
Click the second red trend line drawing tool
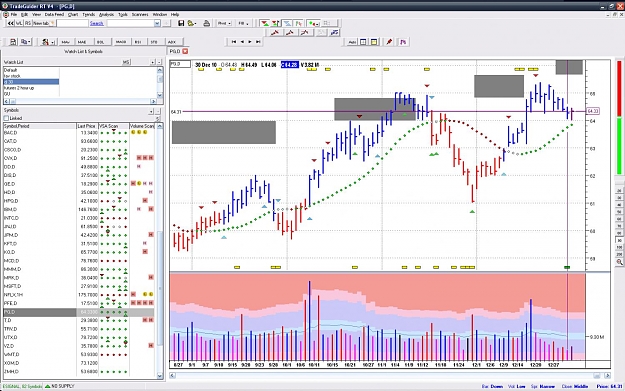[x=290, y=33]
